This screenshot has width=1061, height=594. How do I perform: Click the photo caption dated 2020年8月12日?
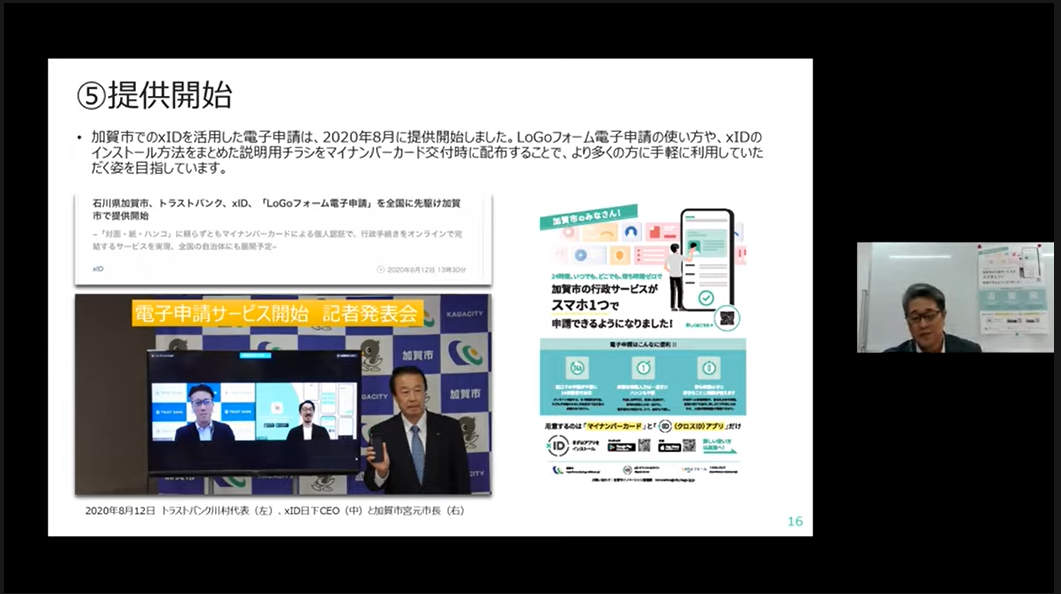coord(275,511)
